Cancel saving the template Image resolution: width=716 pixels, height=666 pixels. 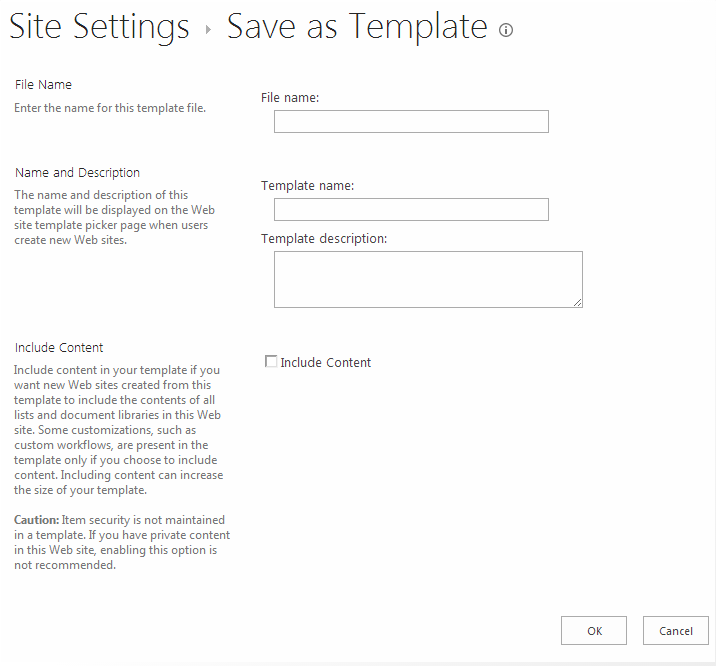(676, 631)
